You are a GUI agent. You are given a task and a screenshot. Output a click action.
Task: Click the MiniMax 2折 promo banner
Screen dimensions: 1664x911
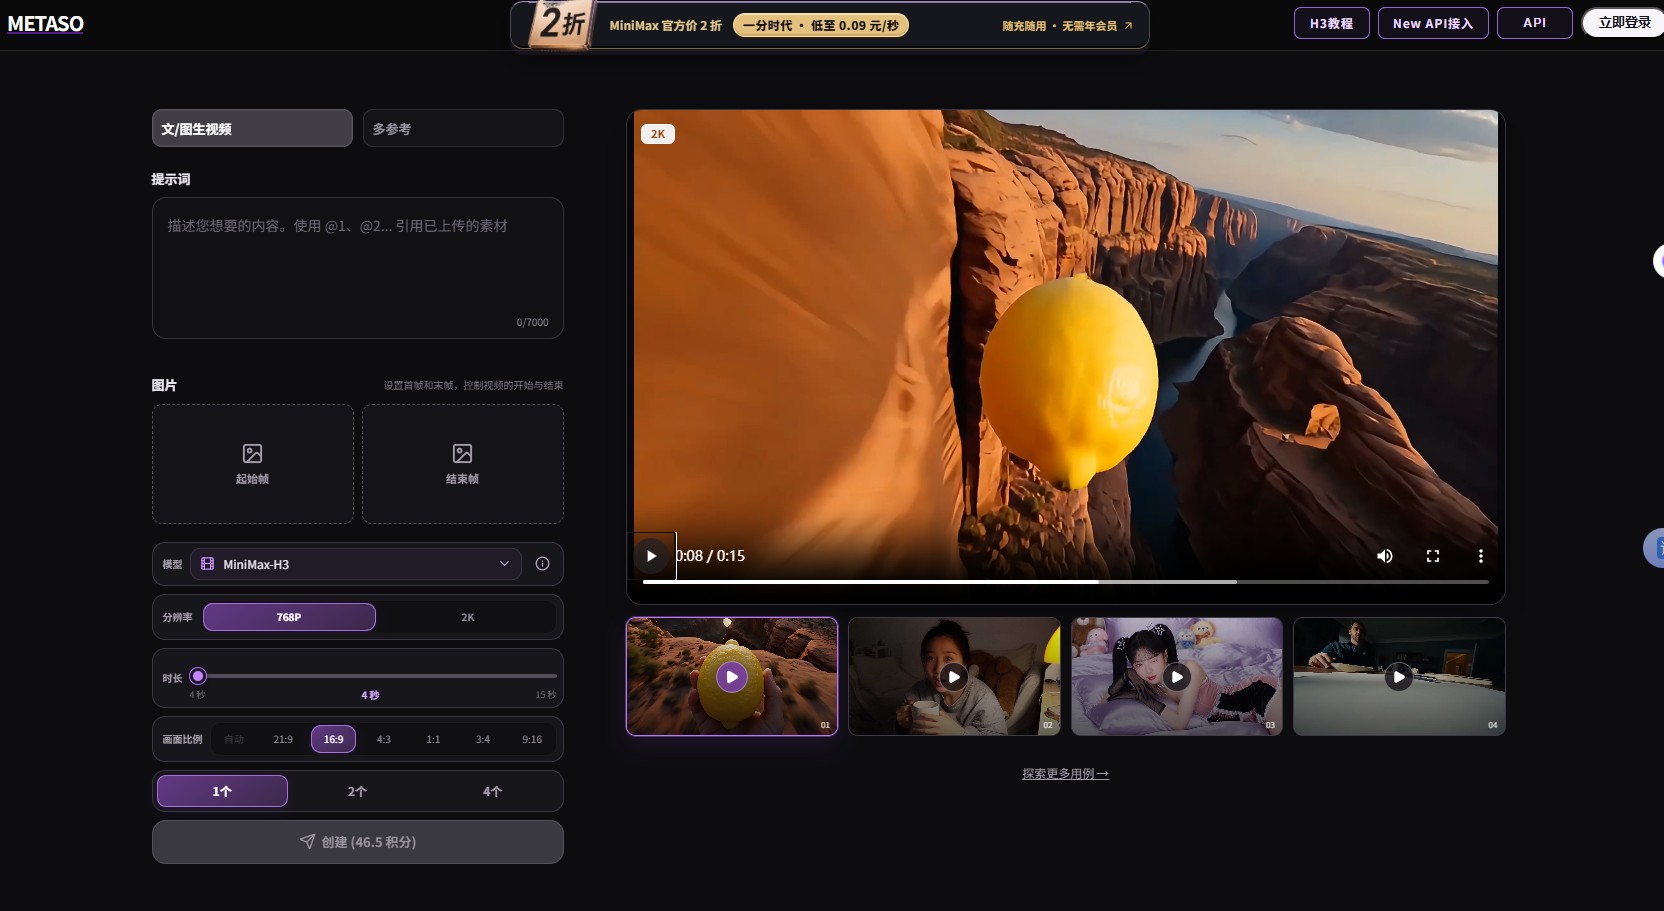830,25
